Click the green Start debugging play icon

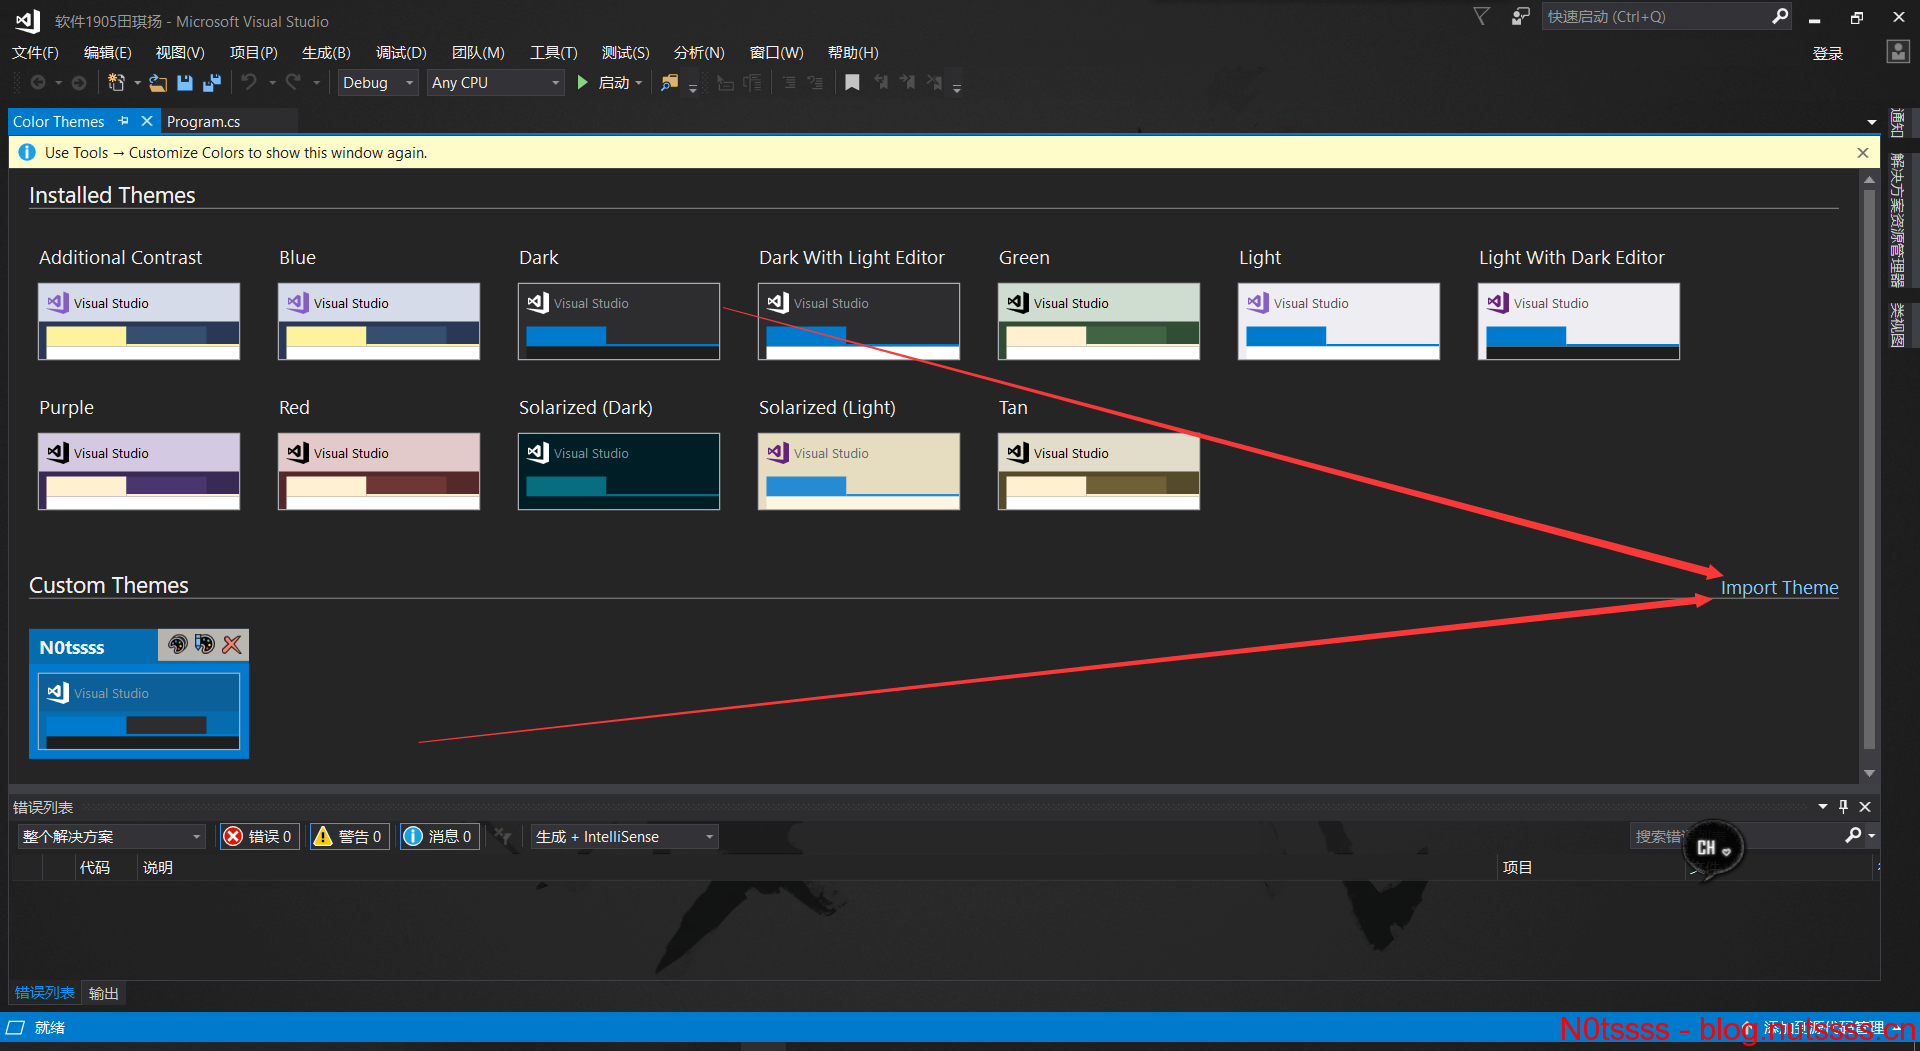582,83
